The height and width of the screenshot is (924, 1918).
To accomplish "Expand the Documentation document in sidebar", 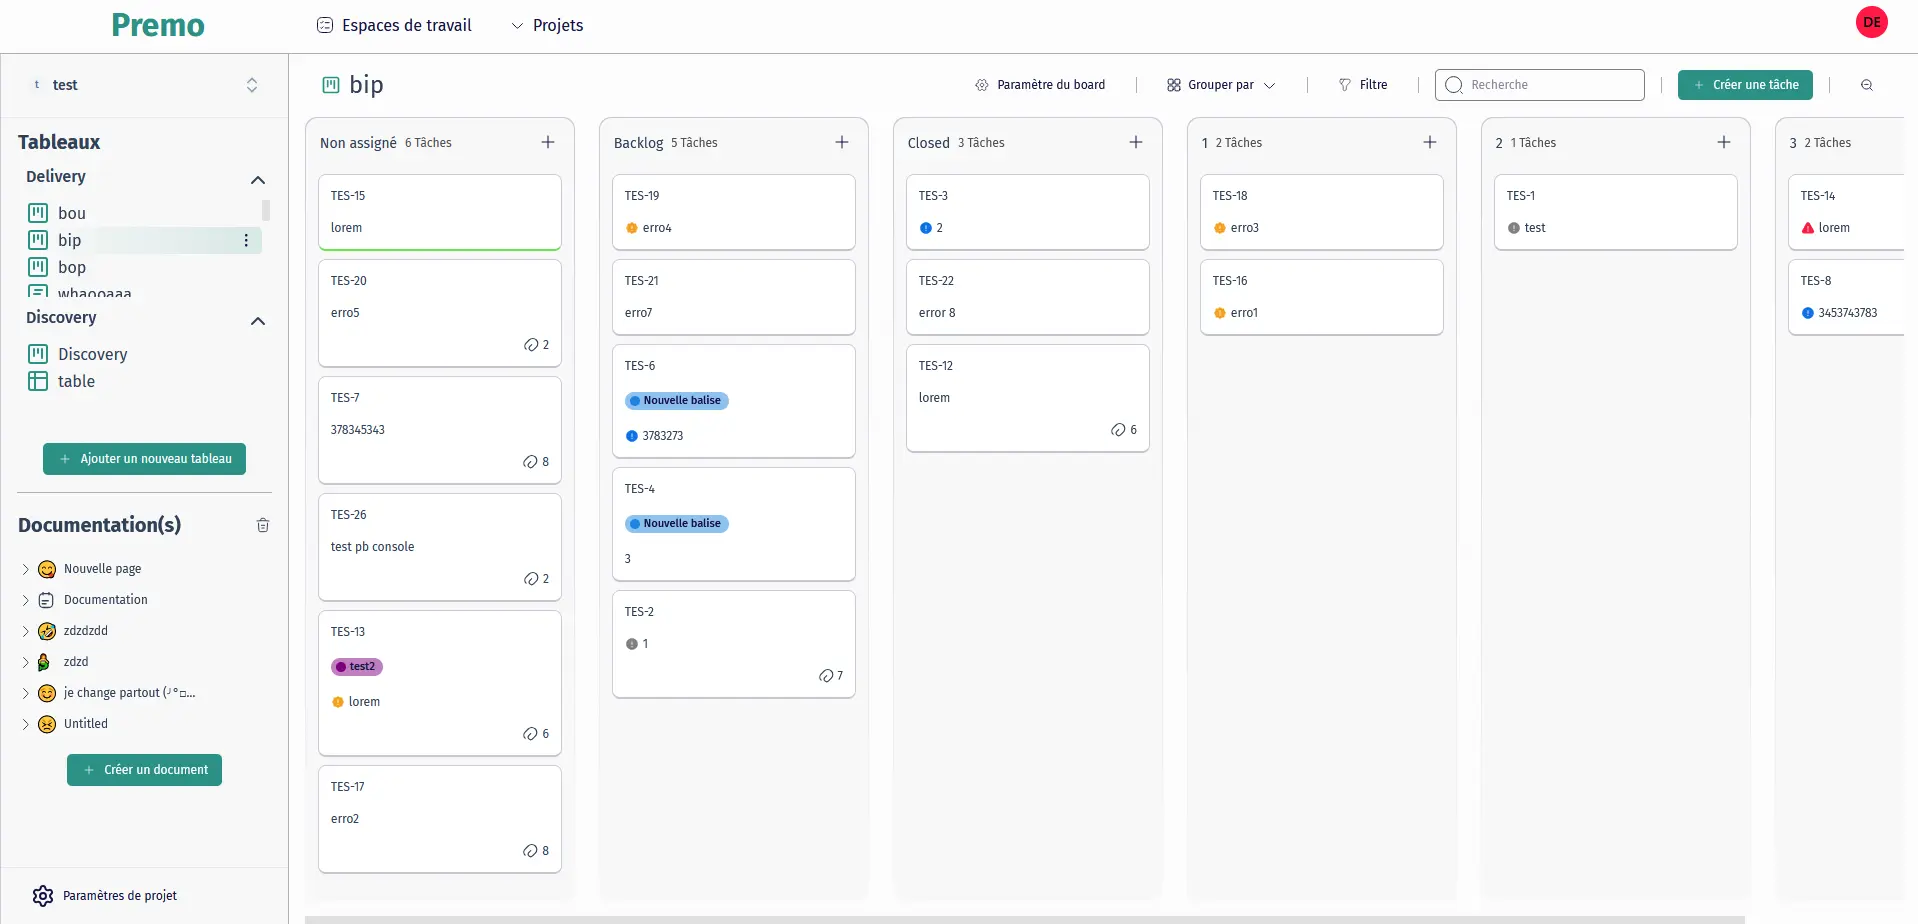I will pyautogui.click(x=24, y=599).
